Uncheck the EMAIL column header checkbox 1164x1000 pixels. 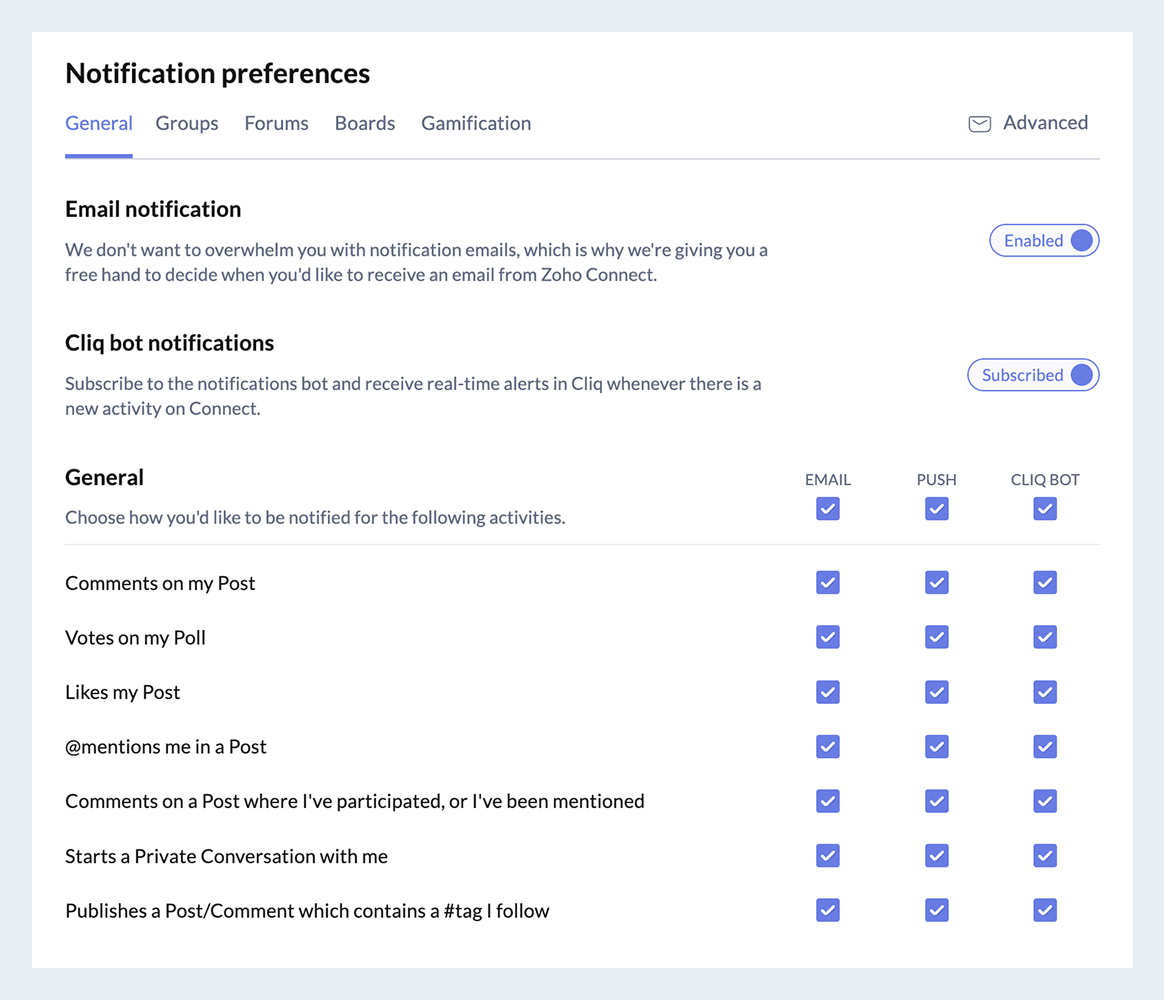click(828, 509)
